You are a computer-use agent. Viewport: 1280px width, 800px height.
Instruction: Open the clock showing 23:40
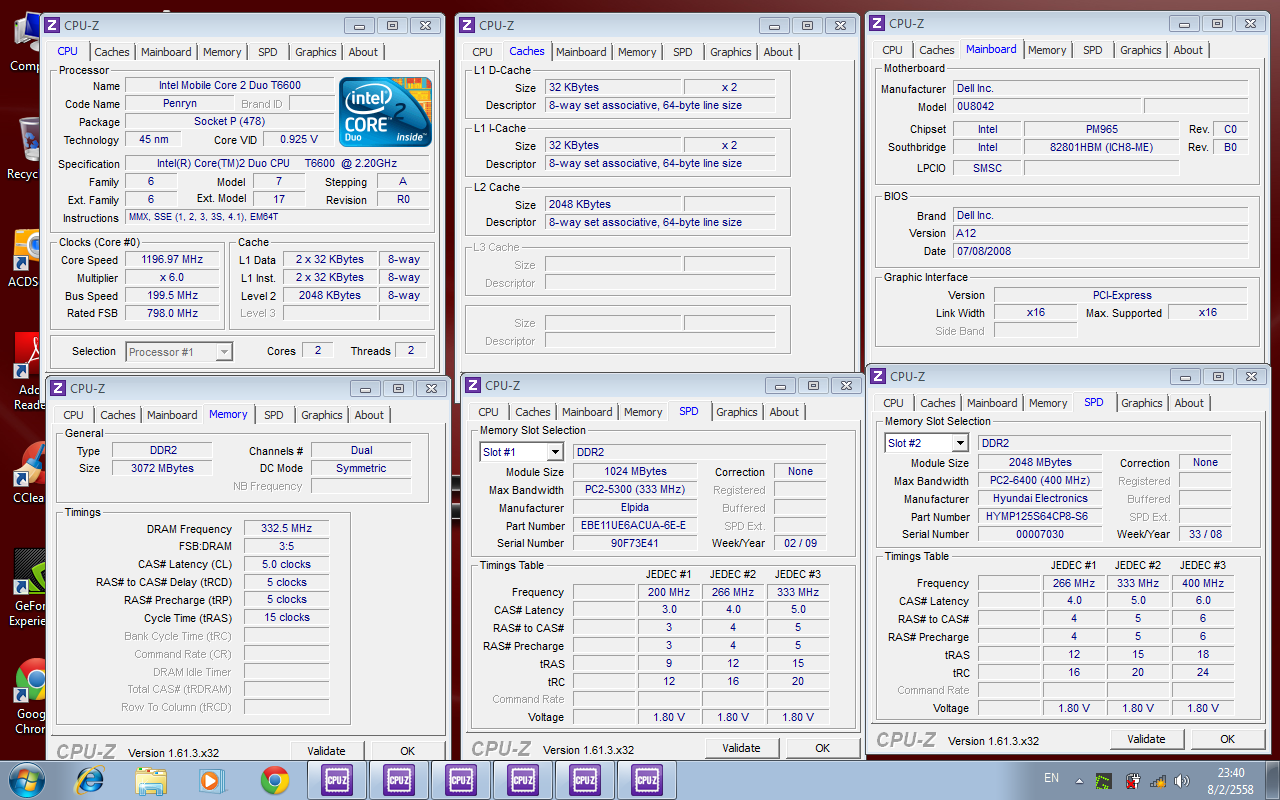(x=1232, y=780)
